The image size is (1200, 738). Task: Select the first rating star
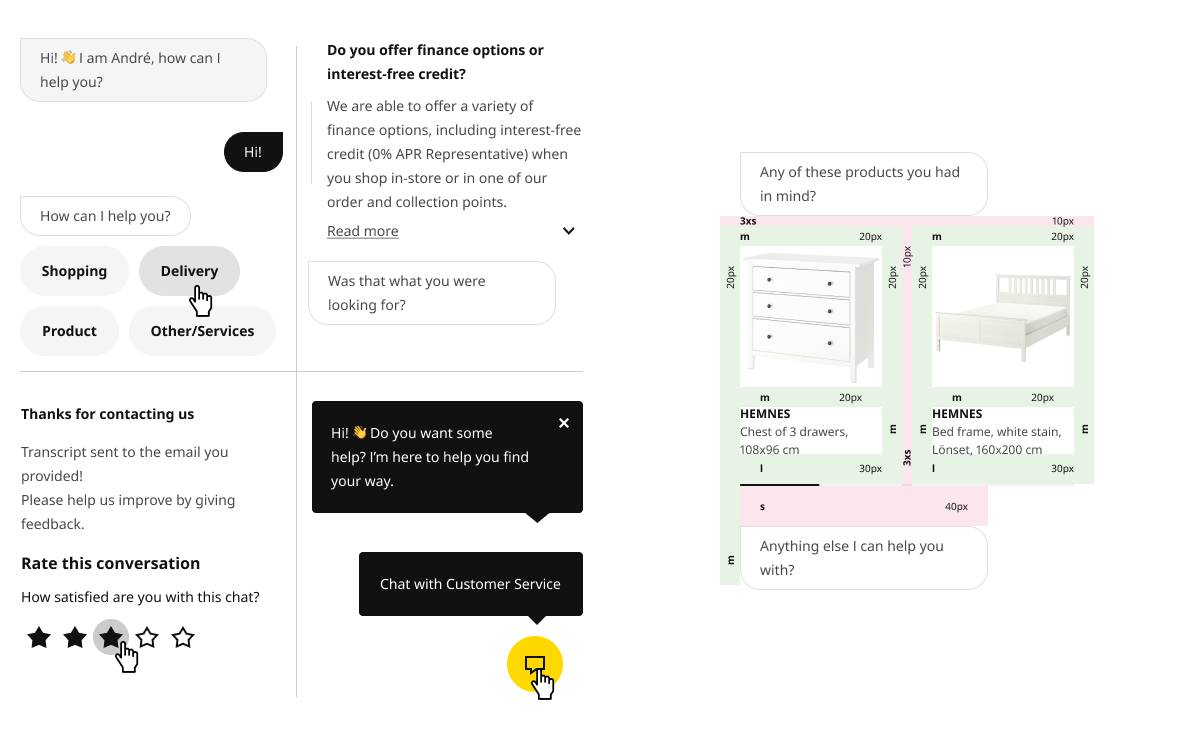click(39, 637)
